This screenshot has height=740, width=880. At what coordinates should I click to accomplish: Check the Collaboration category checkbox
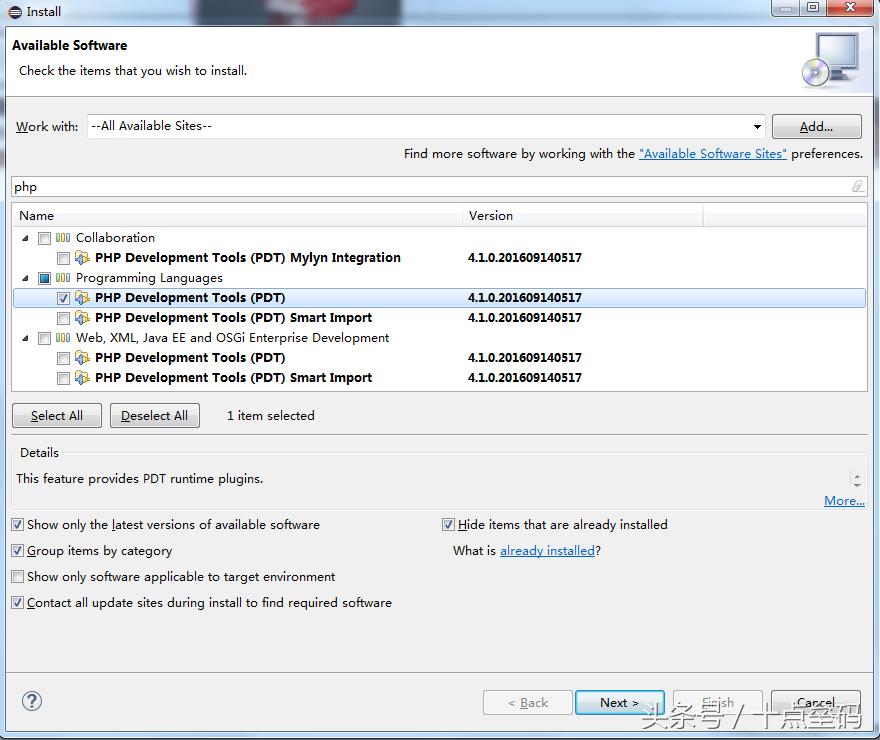click(x=44, y=238)
